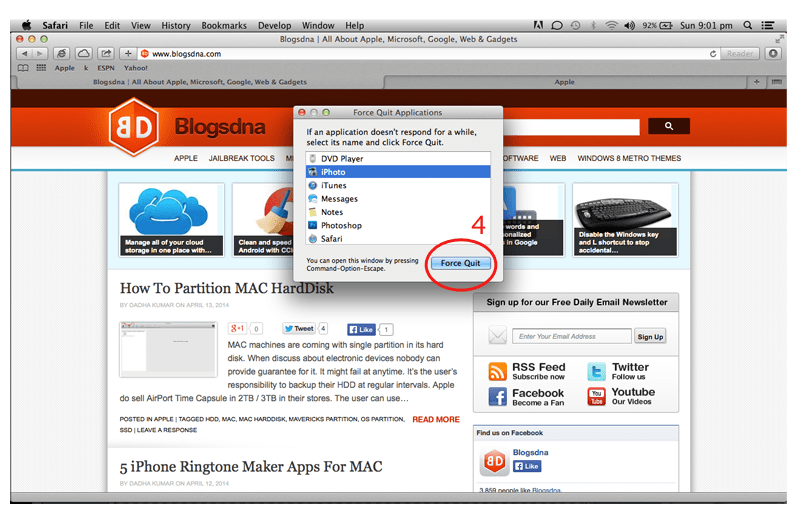Select iPhoto in Force Quit list
The height and width of the screenshot is (505, 800).
click(398, 172)
